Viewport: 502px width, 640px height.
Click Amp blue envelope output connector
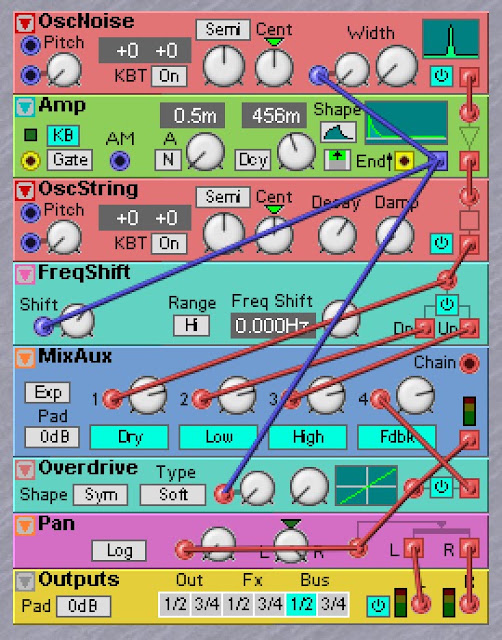[440, 161]
